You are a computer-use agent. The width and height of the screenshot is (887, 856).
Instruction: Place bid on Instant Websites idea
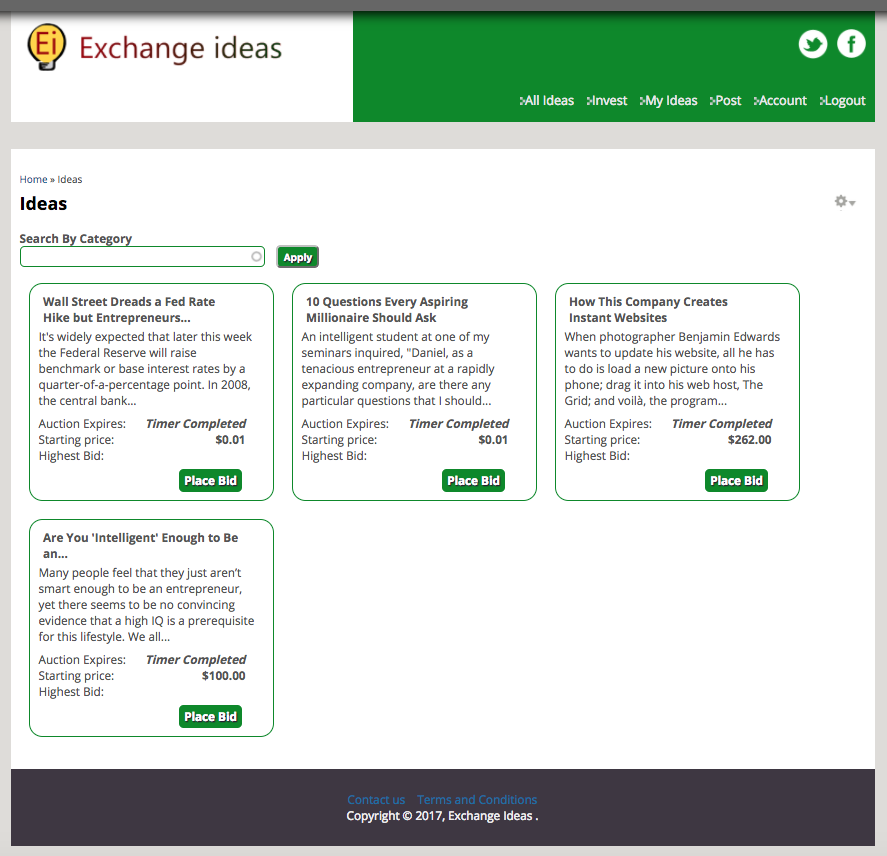coord(736,481)
